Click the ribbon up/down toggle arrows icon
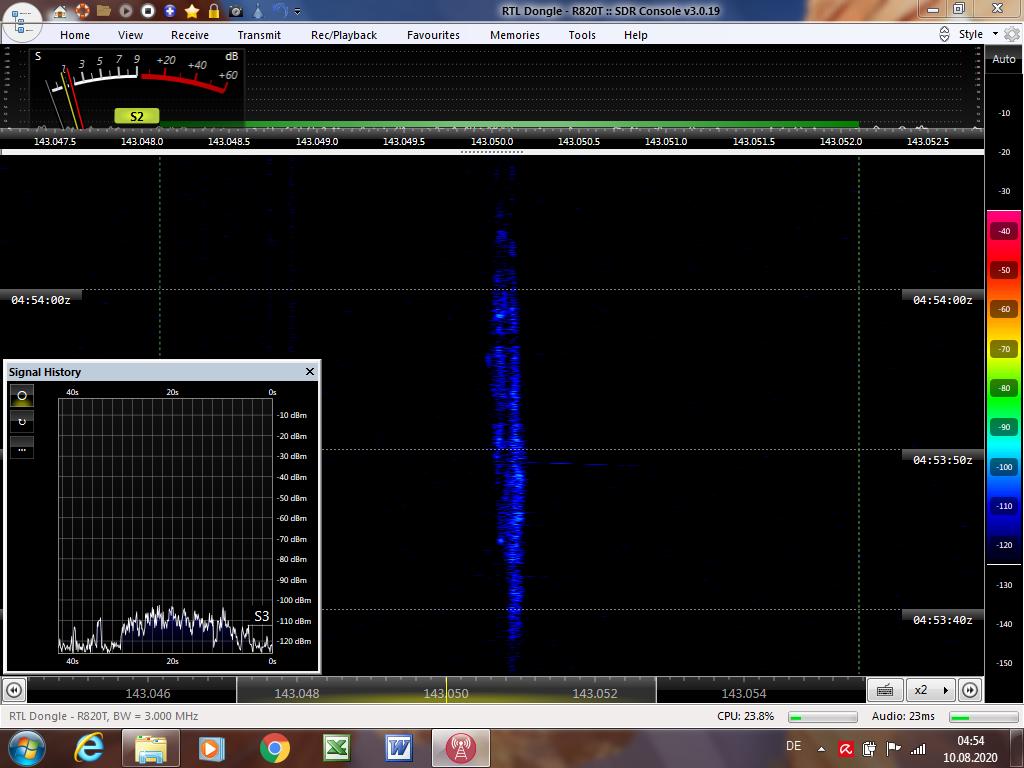Viewport: 1024px width, 768px height. [944, 35]
